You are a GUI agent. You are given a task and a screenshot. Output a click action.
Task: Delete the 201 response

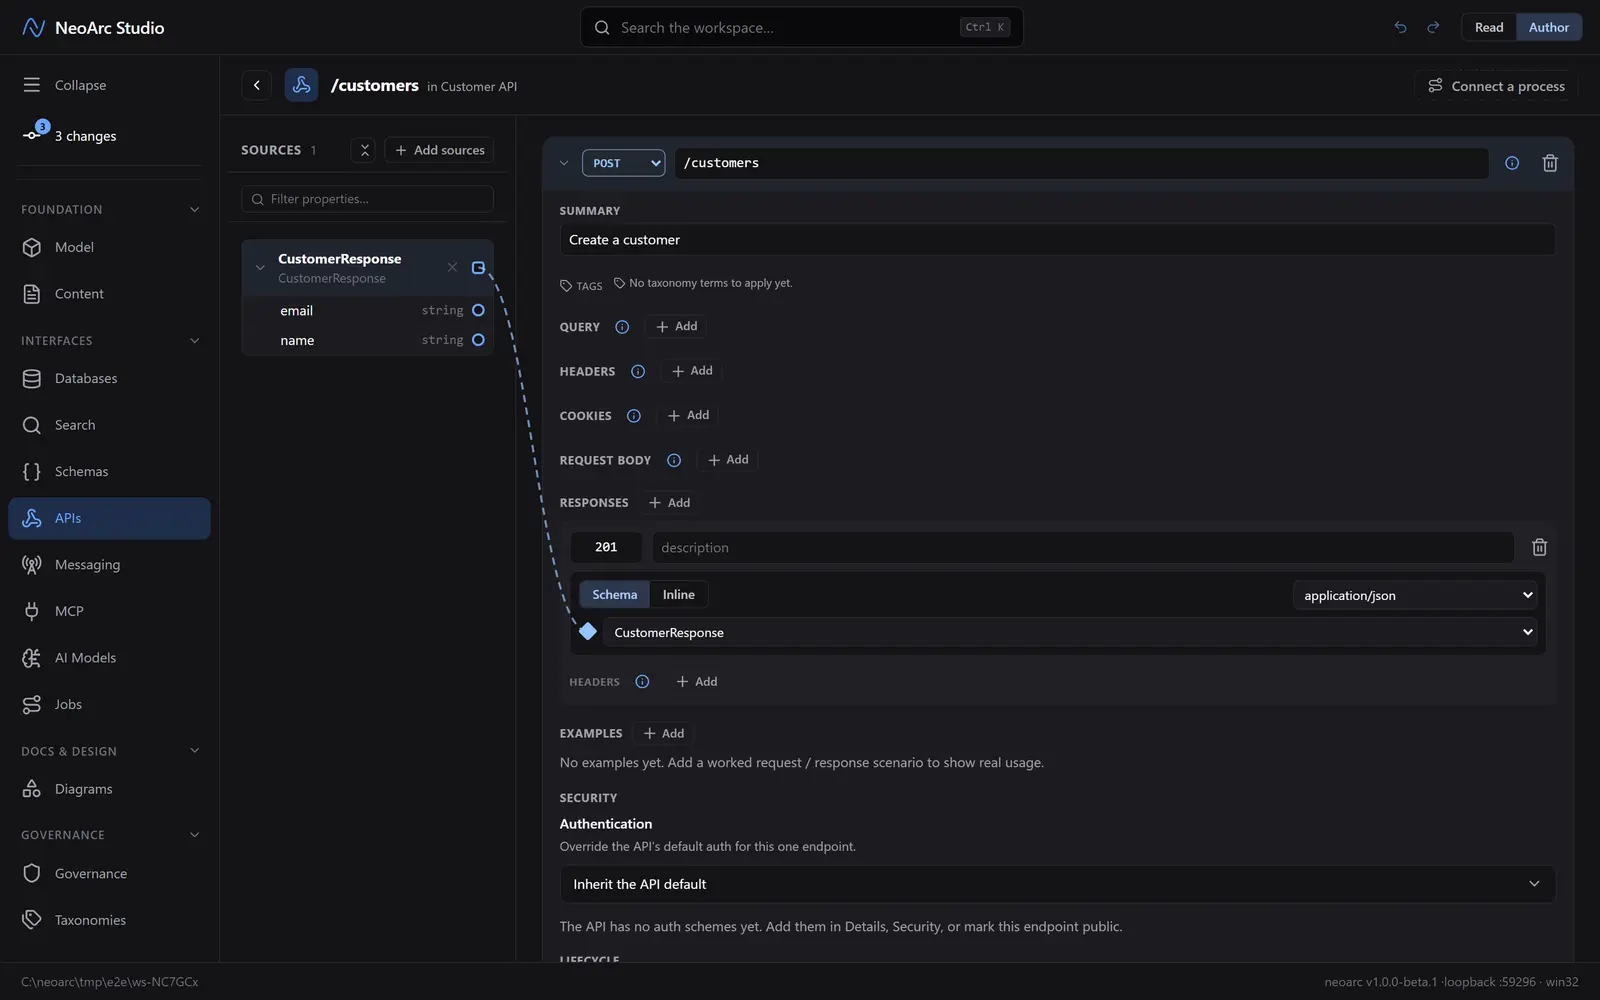[1540, 547]
